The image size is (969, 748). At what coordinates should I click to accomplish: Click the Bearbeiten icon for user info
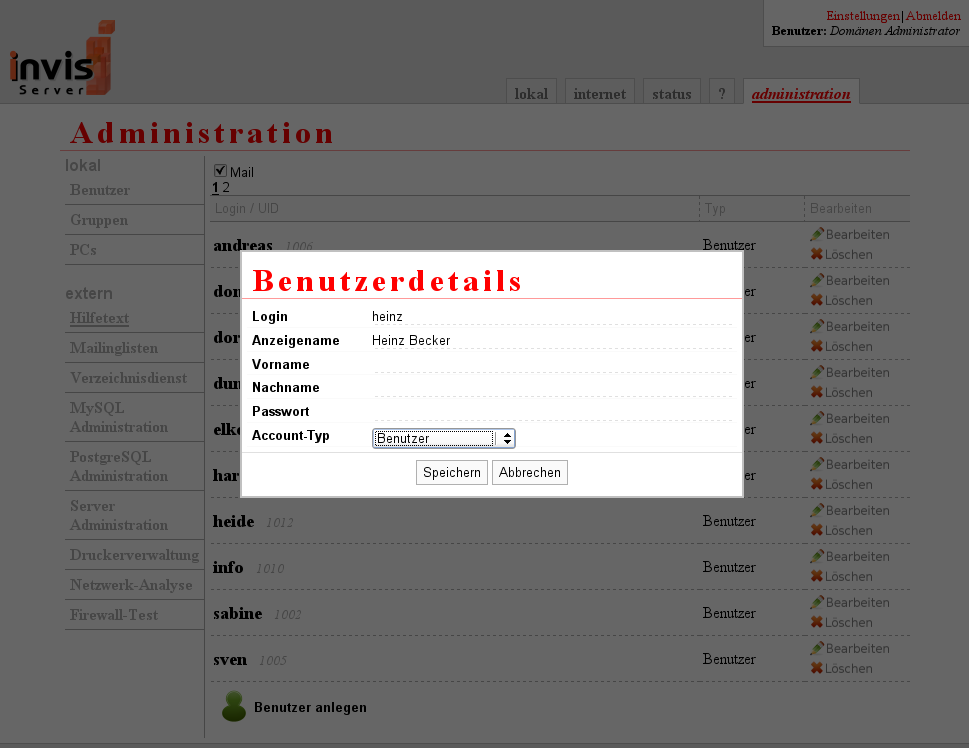pyautogui.click(x=815, y=556)
